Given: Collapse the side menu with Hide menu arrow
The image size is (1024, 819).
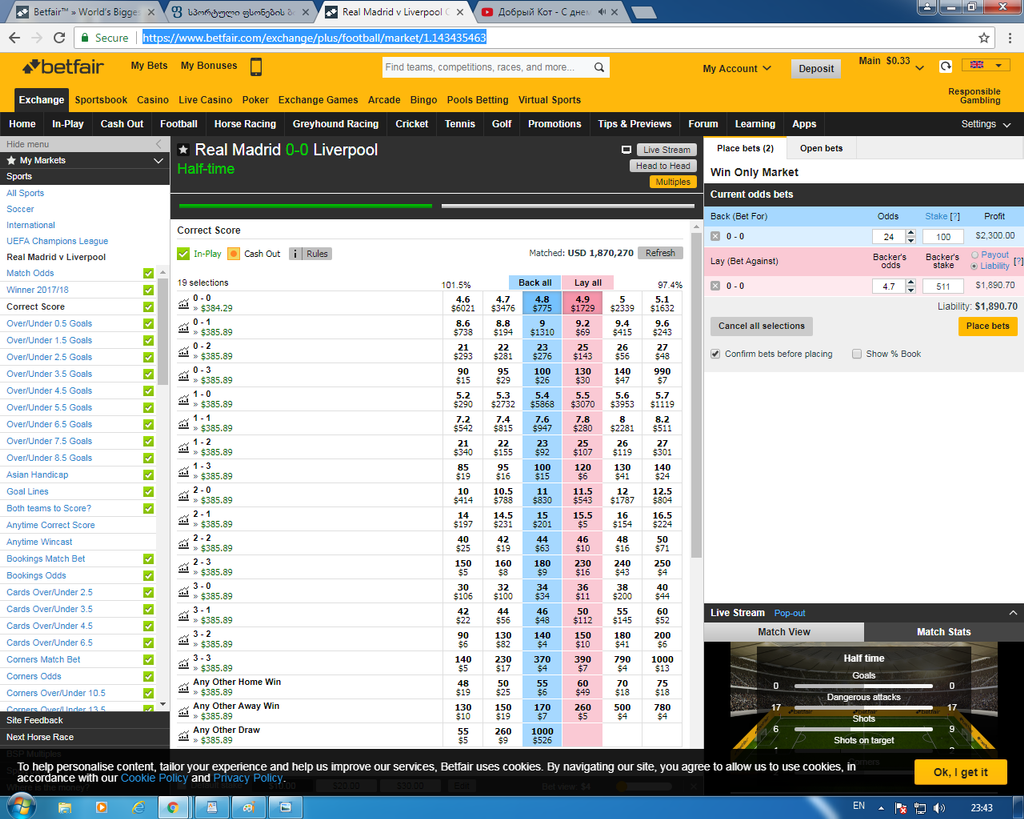Looking at the screenshot, I should pos(158,144).
